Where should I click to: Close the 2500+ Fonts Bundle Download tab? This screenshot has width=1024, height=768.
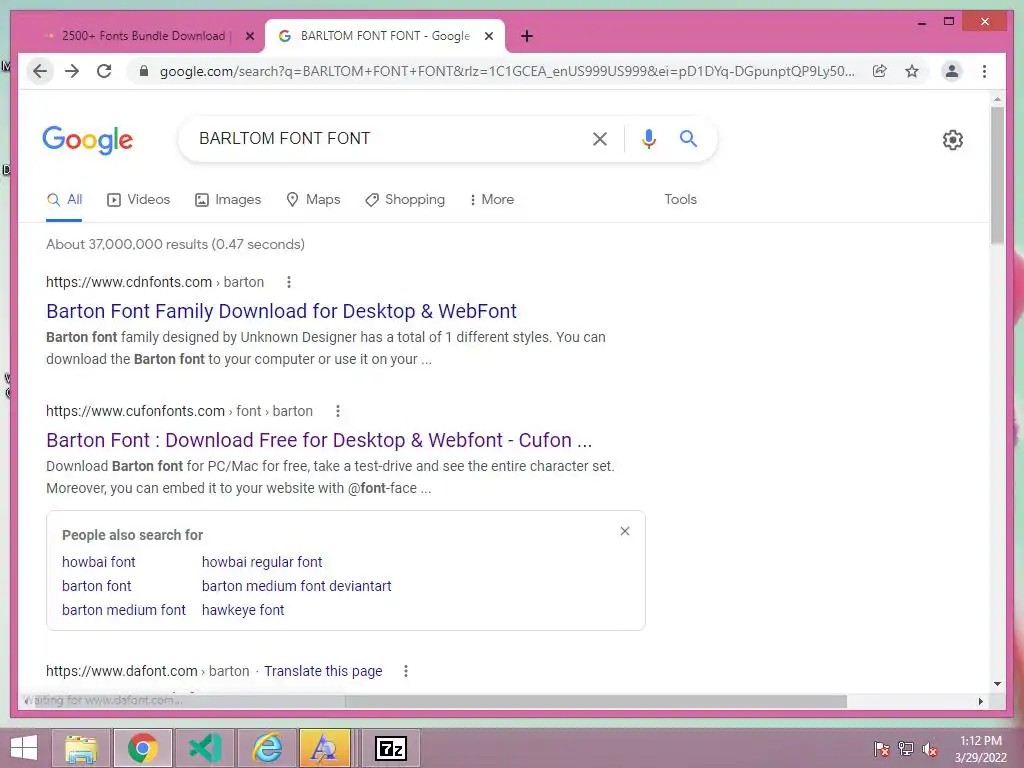coord(249,36)
